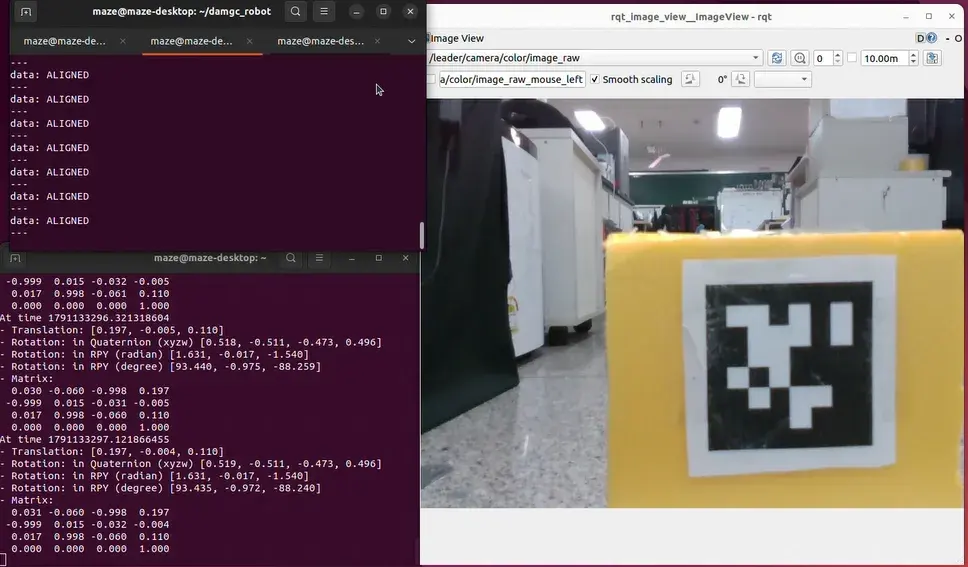Close the first terminal tab

point(123,41)
